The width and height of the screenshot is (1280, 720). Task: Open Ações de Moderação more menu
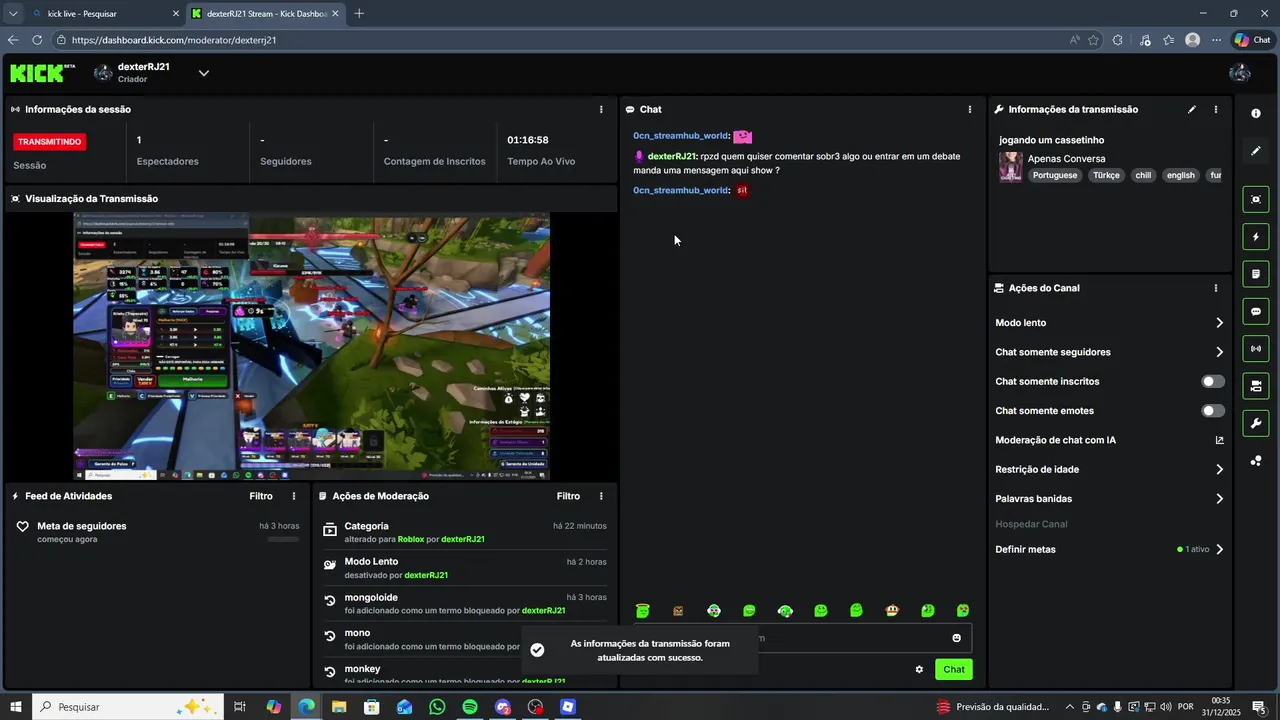coord(601,496)
